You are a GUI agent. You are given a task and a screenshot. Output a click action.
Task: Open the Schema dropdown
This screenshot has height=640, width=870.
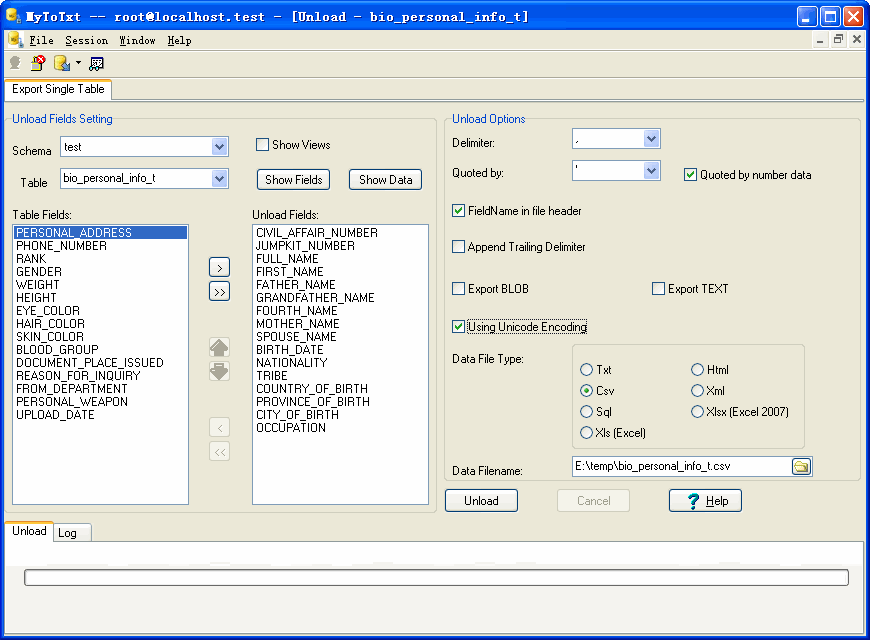220,147
